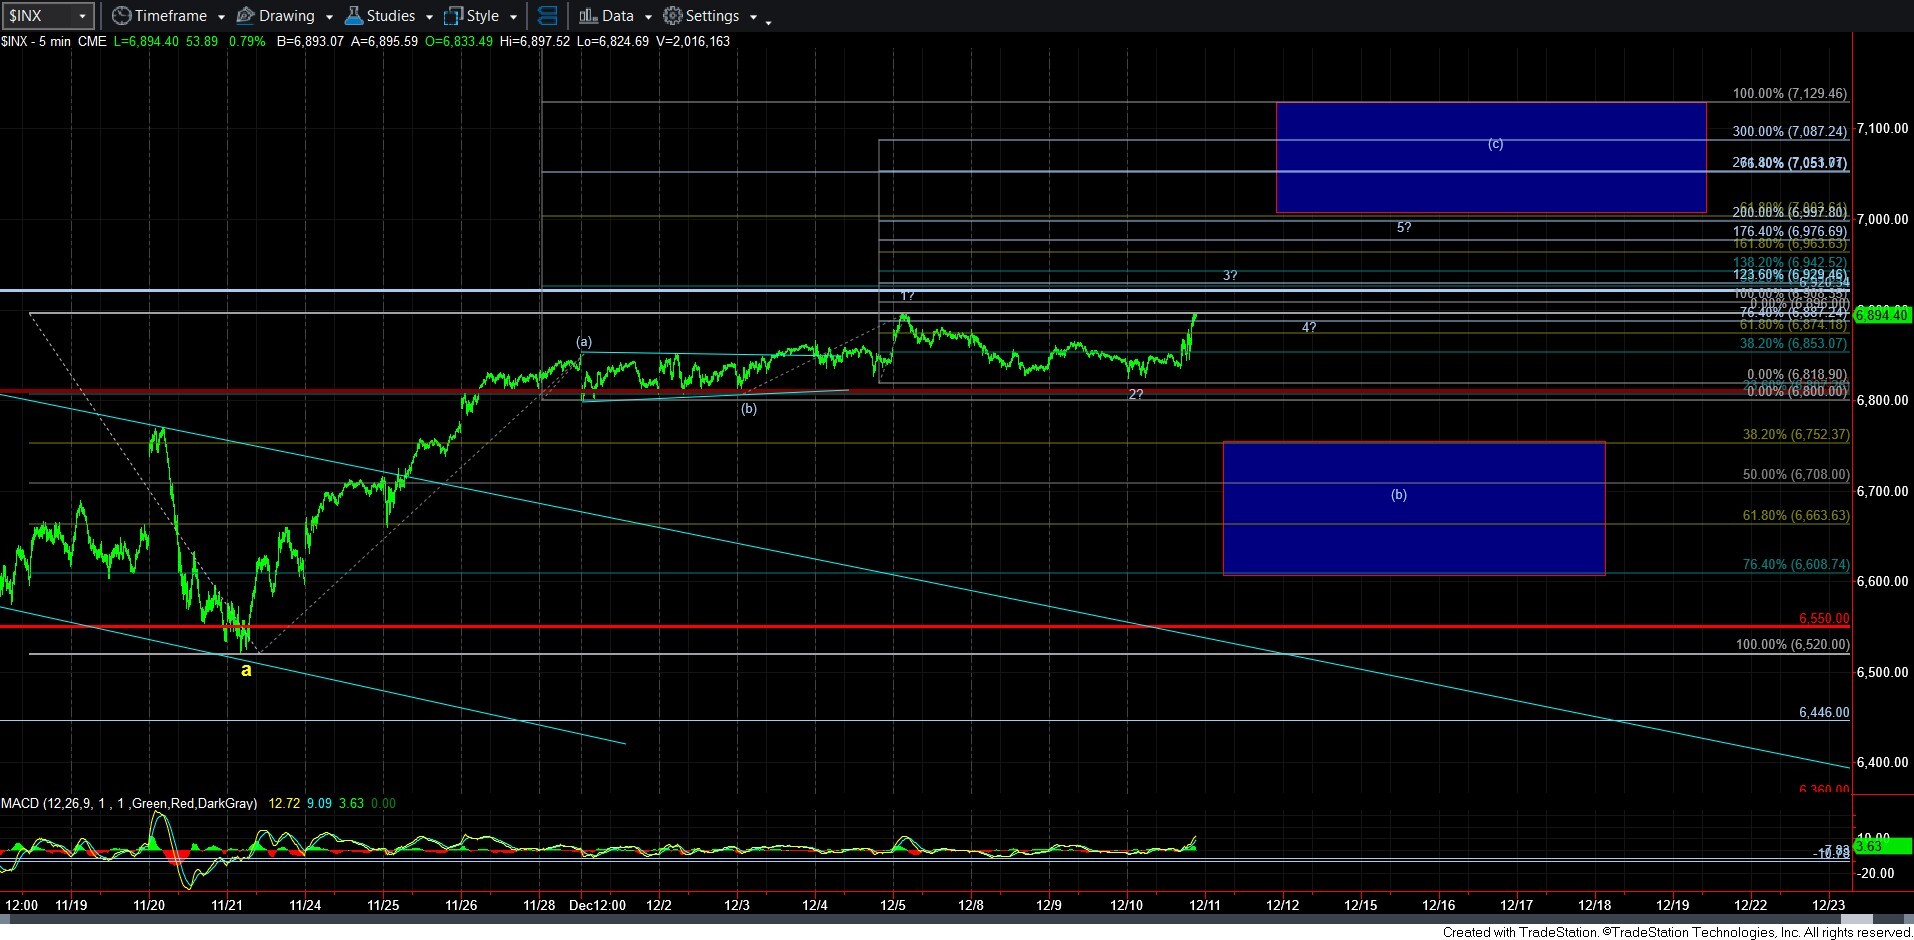Open the Data menu arrow

[648, 17]
